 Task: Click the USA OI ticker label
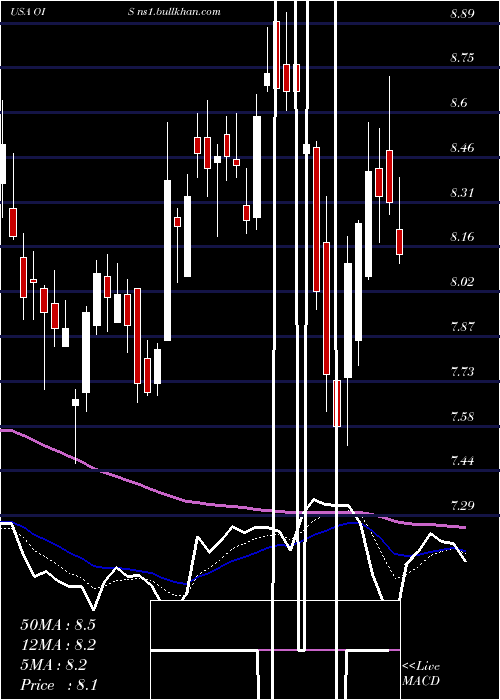point(27,12)
